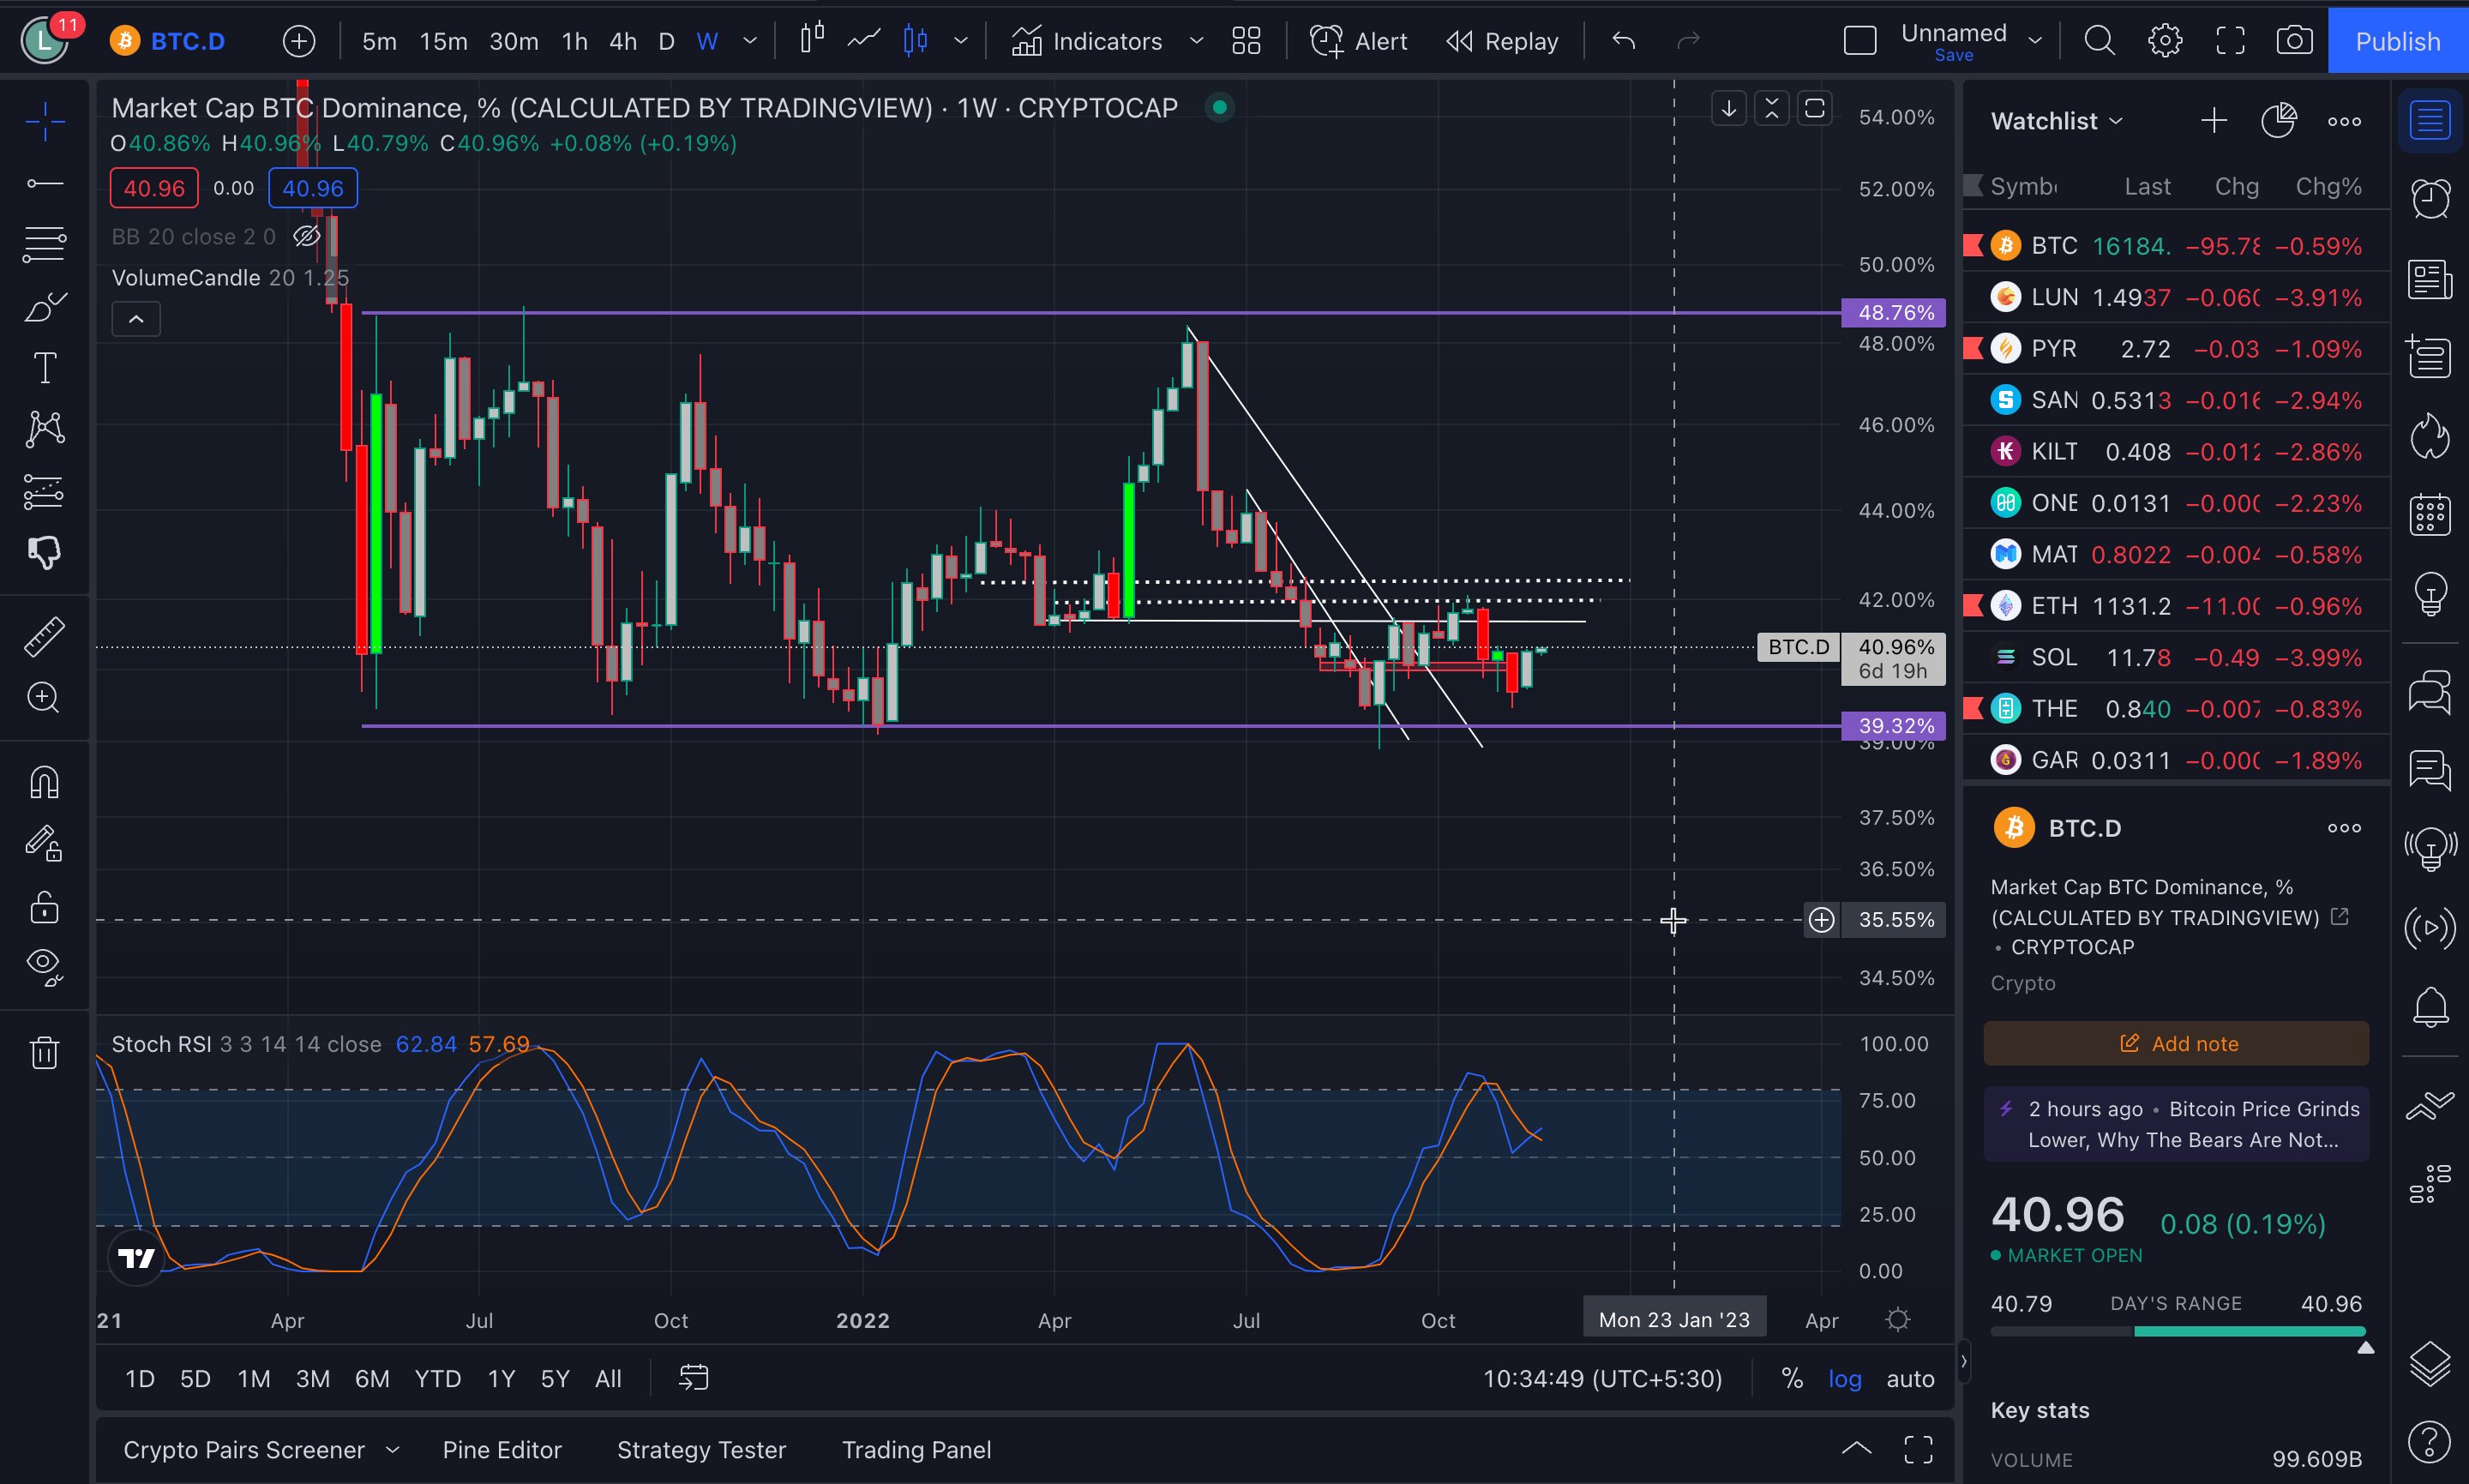The image size is (2469, 1484).
Task: Open the symbol search magnifier
Action: tap(2099, 41)
